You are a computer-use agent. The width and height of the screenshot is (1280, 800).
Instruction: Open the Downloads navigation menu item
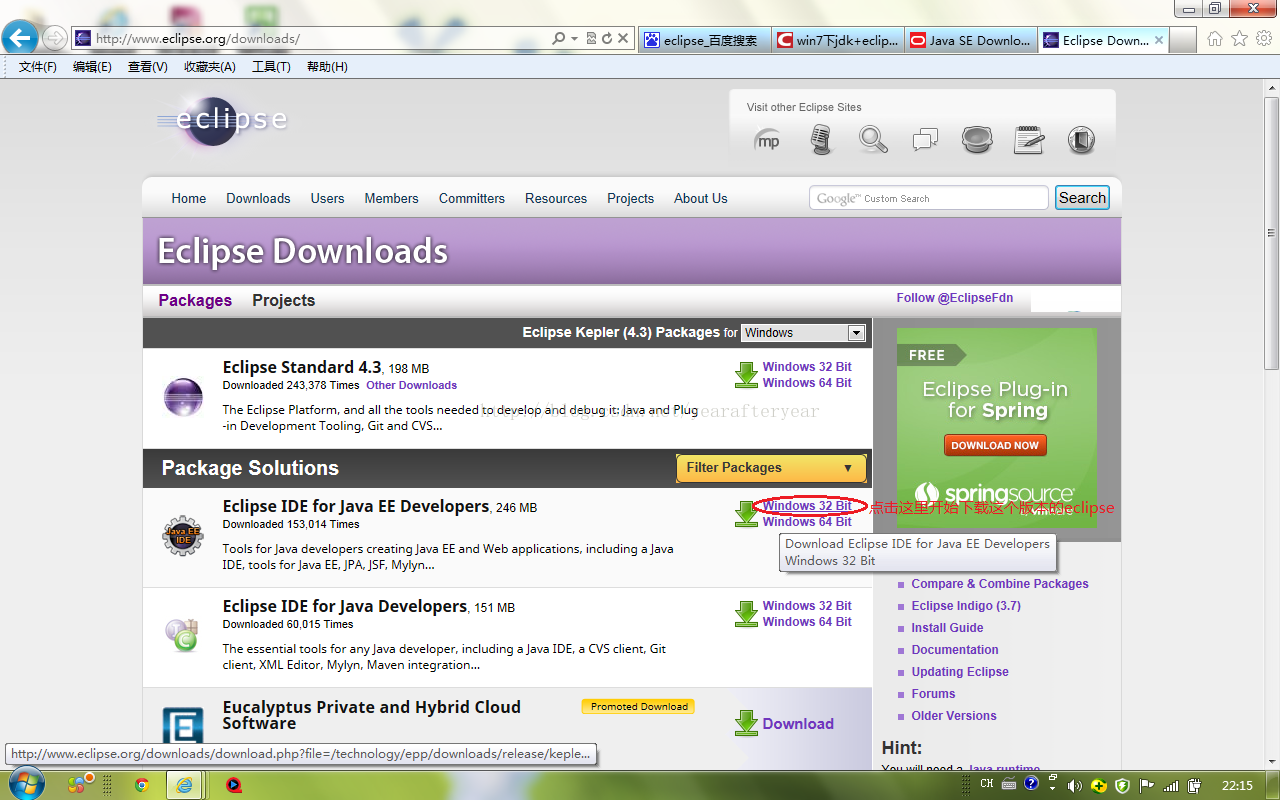pyautogui.click(x=258, y=198)
